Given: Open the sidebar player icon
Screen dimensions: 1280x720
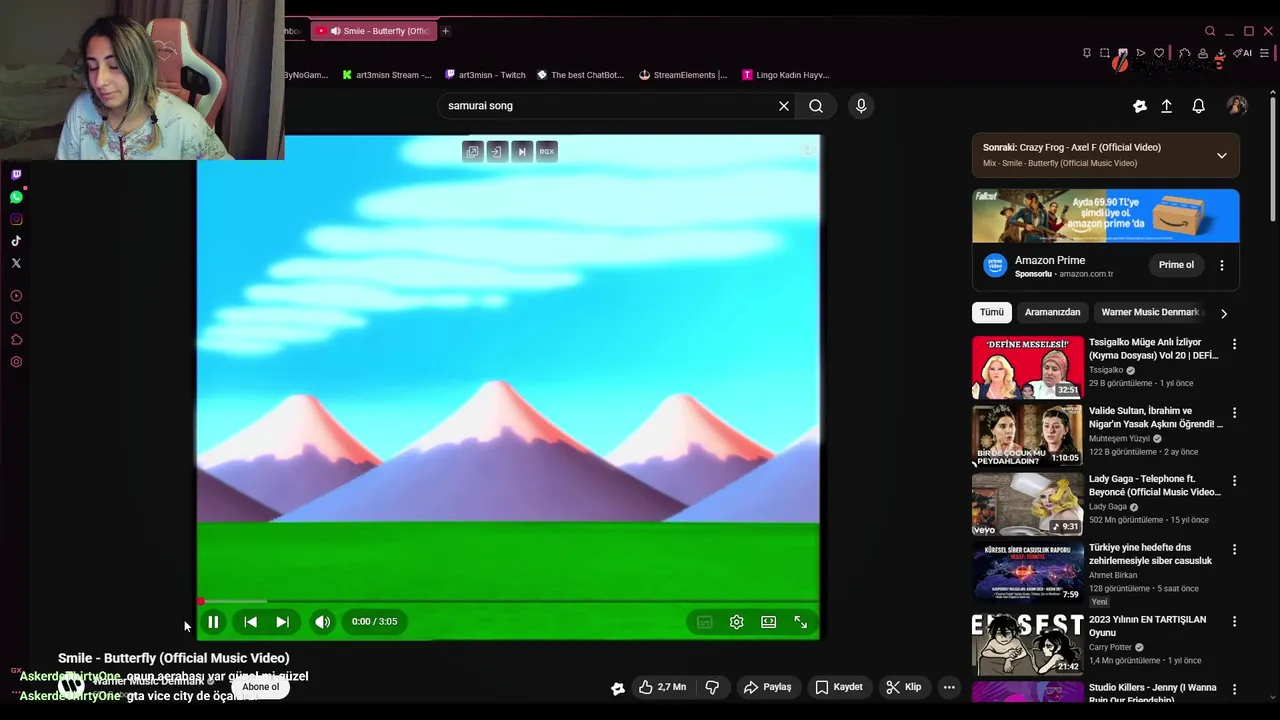Looking at the screenshot, I should [x=16, y=296].
